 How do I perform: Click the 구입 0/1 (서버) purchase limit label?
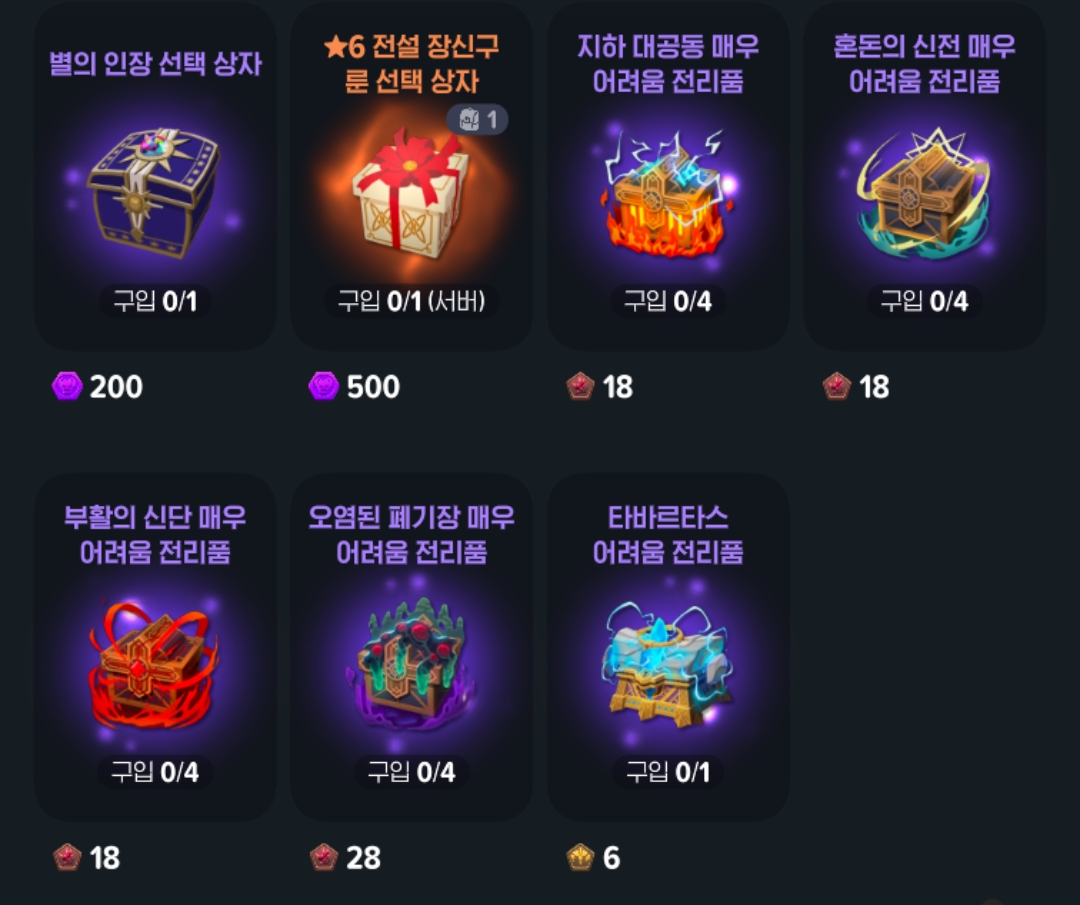click(x=411, y=301)
